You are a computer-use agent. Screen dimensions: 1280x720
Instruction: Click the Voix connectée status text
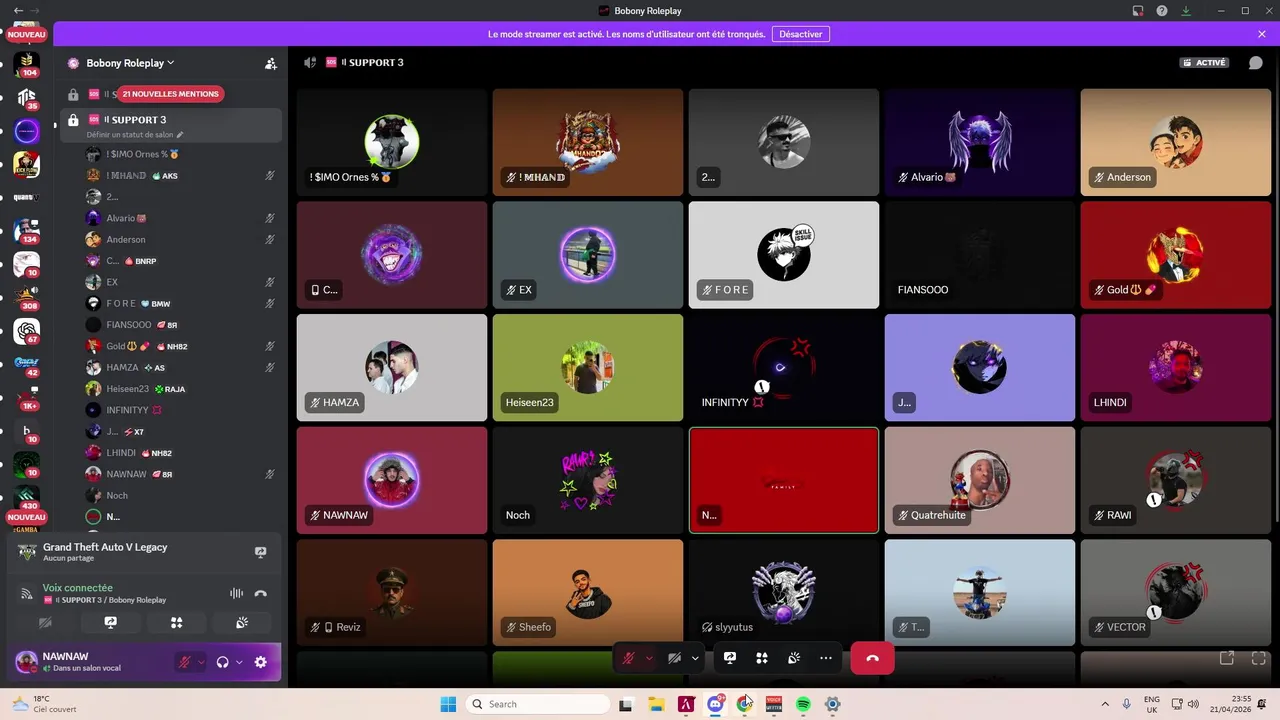77,588
